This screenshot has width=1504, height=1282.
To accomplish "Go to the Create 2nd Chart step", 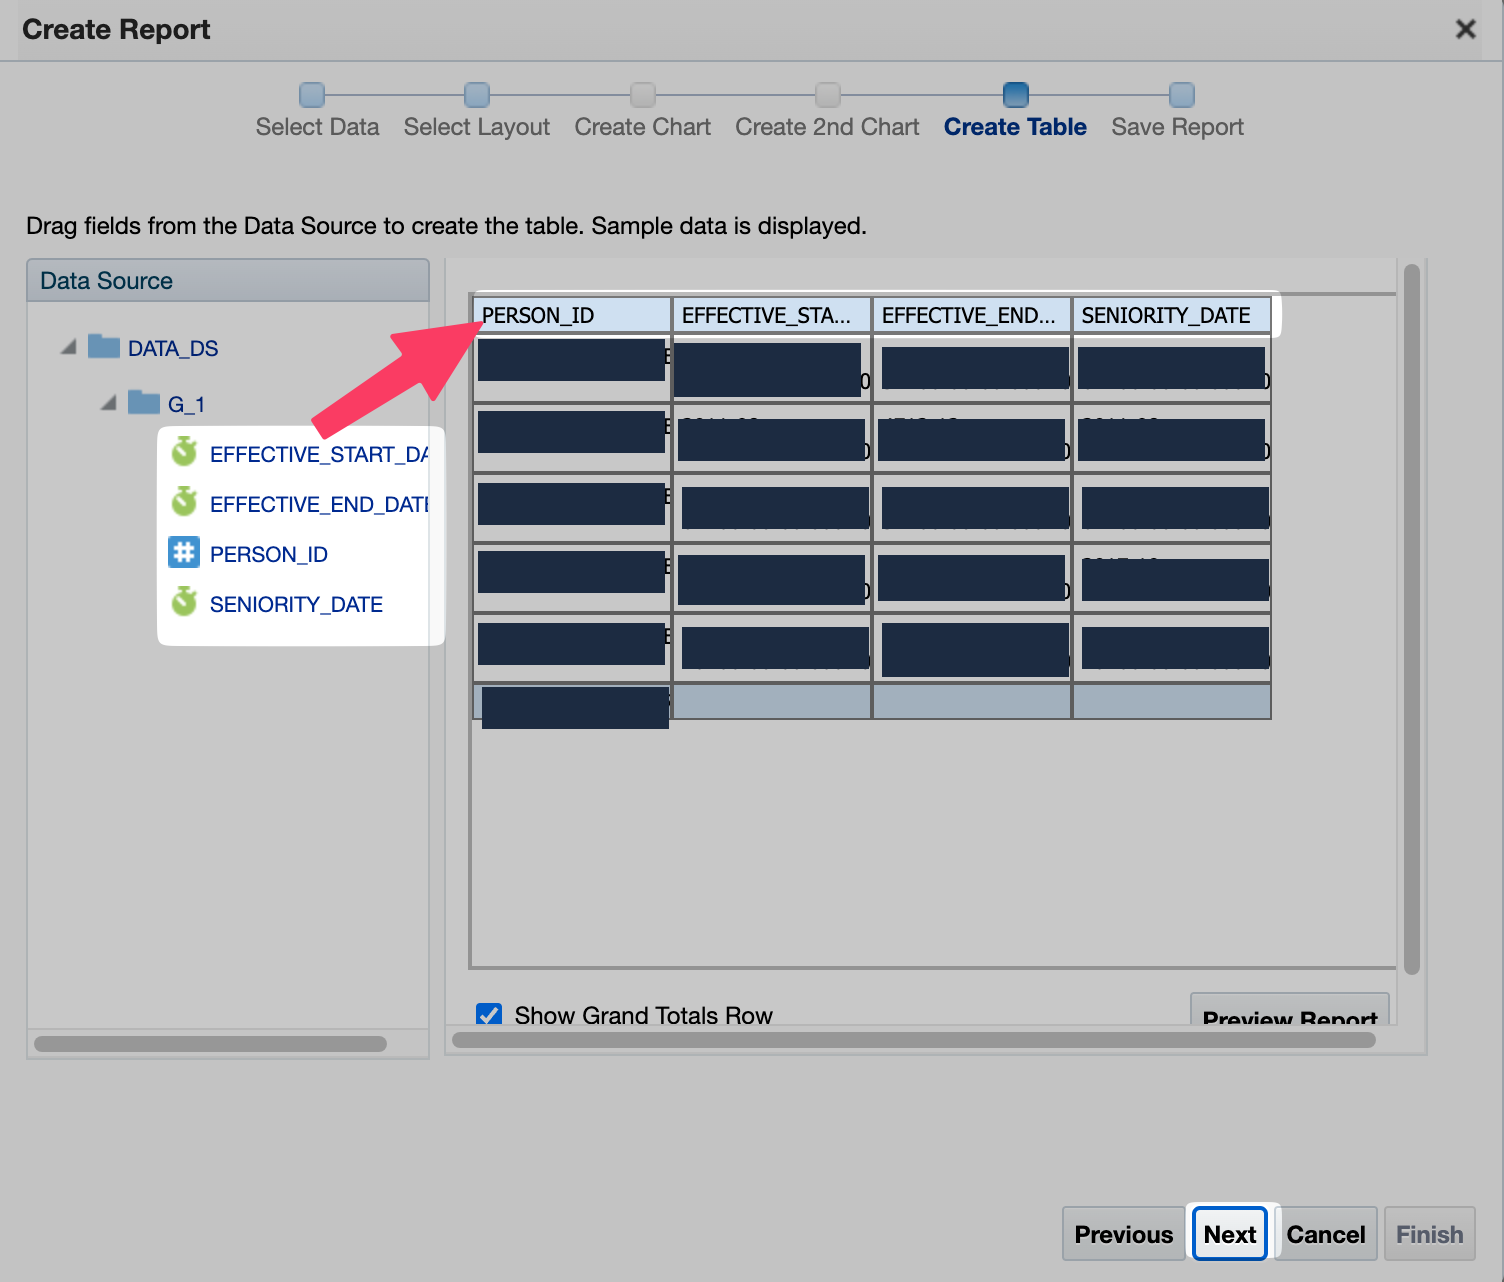I will point(827,127).
